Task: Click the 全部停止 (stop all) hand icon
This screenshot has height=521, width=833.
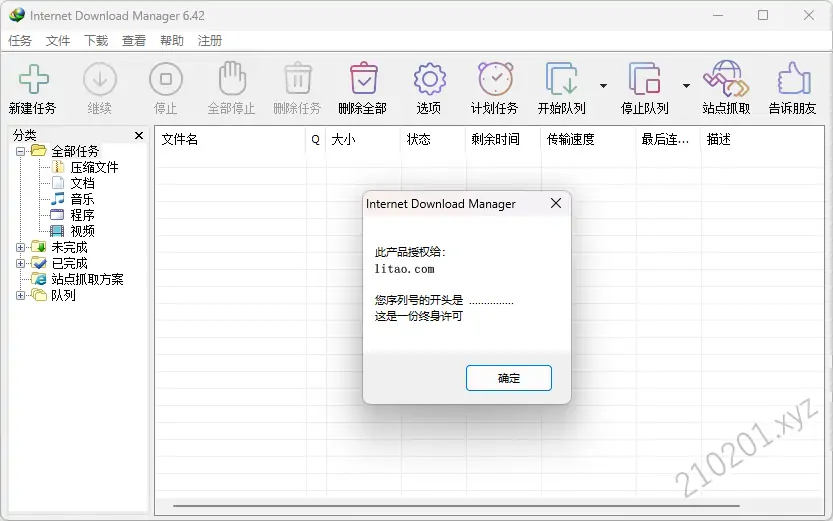Action: [x=232, y=79]
